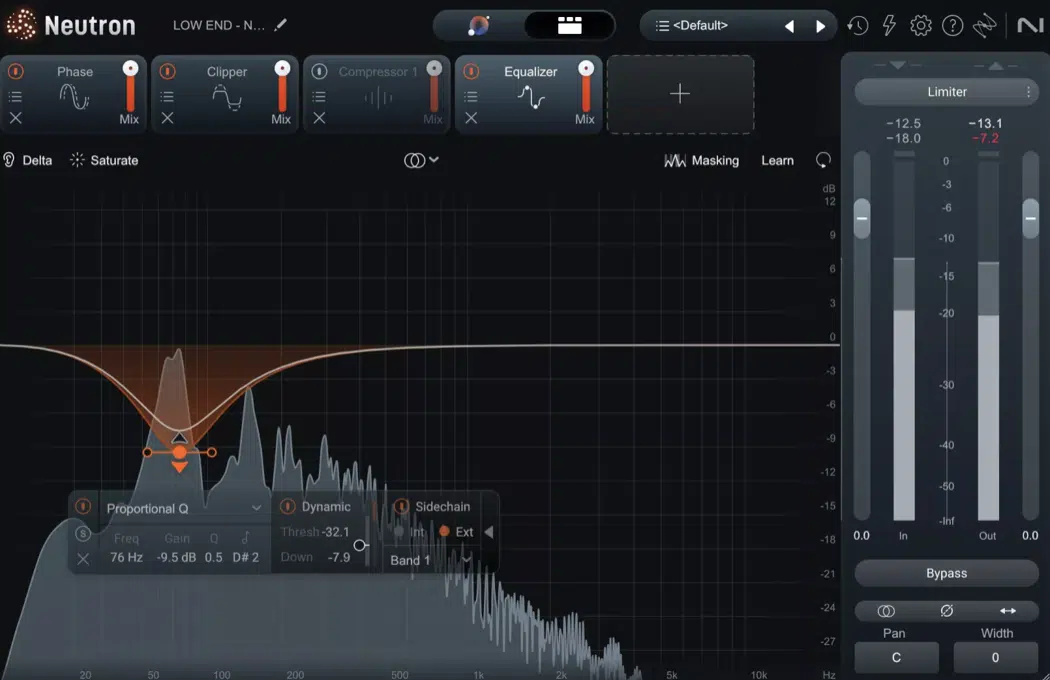Click the Limiter button
Screen dimensions: 1050x680
coord(946,92)
